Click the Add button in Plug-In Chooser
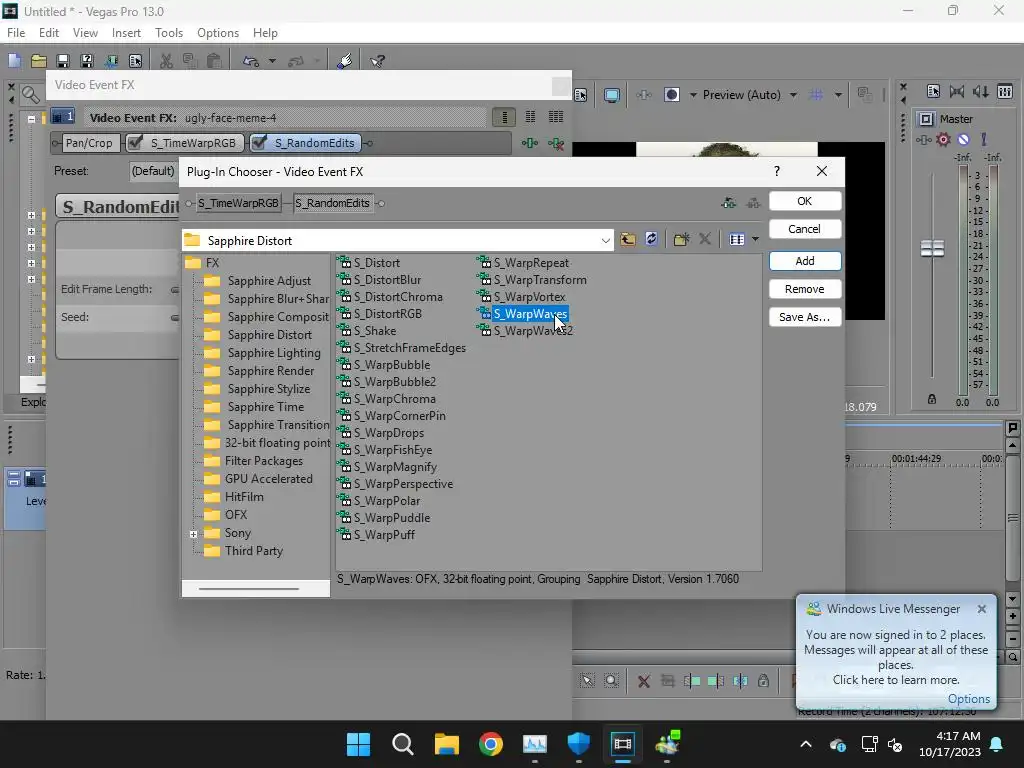1024x768 pixels. tap(805, 261)
